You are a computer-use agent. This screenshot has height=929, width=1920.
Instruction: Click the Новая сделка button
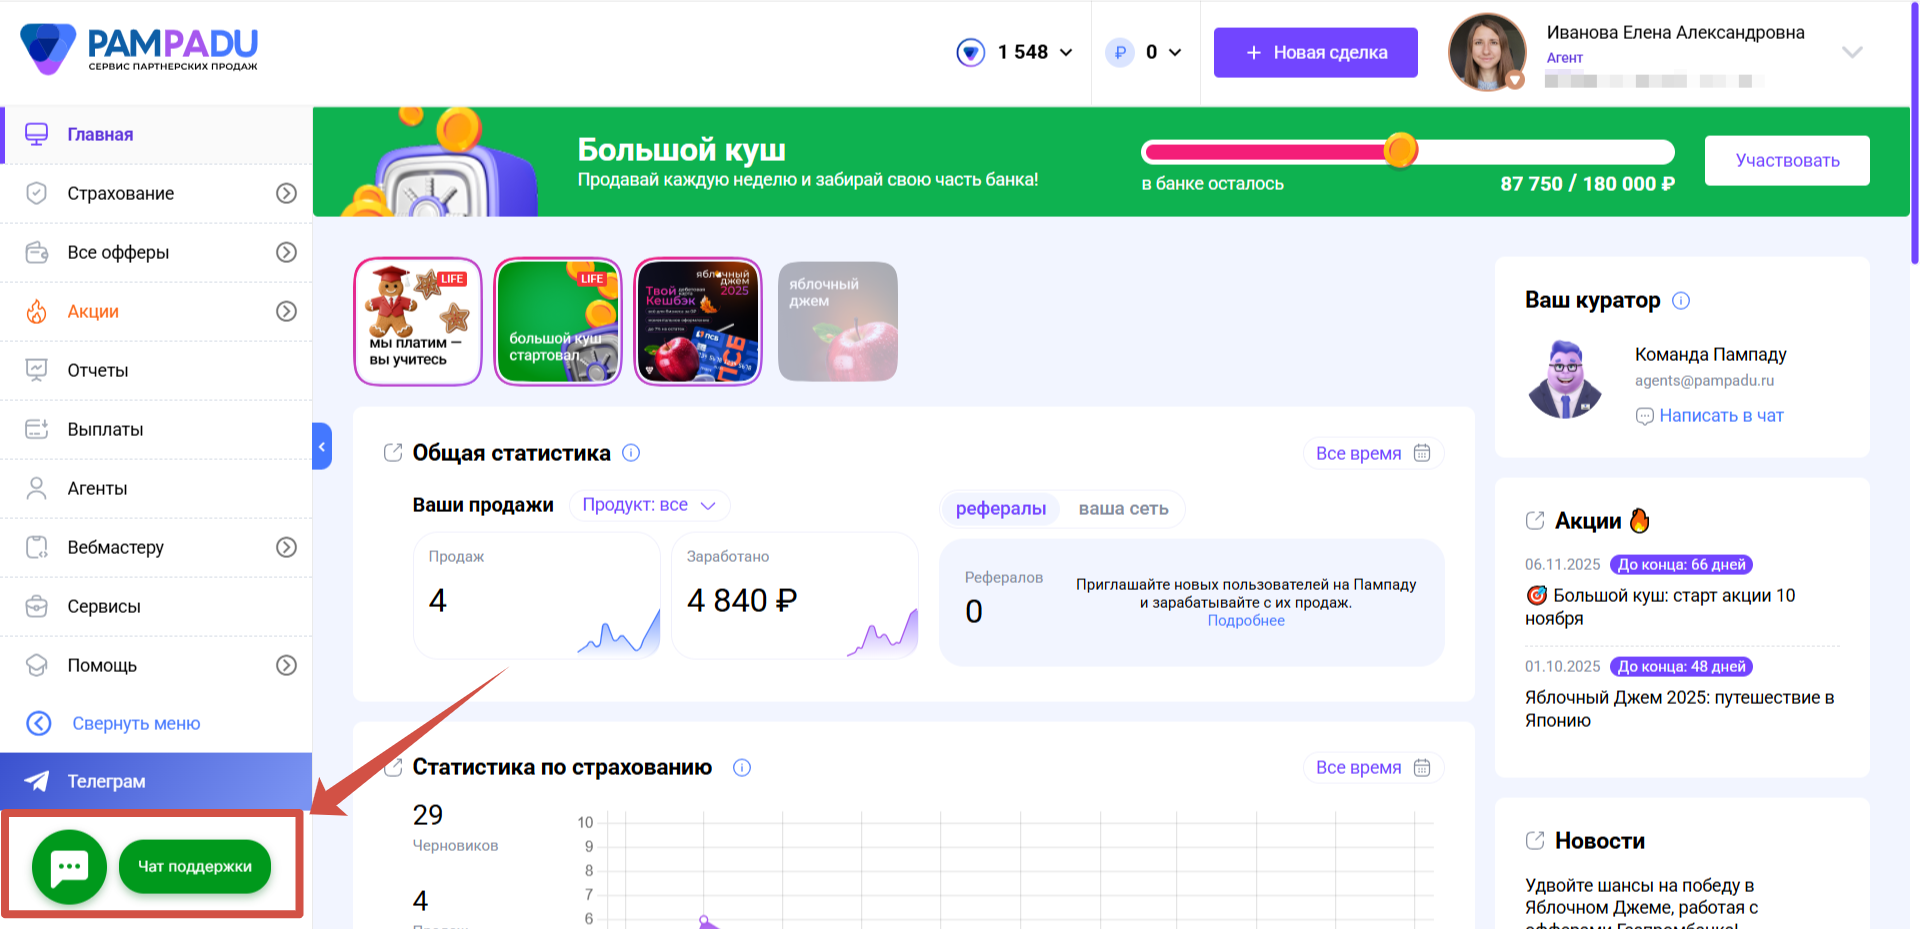click(x=1315, y=52)
